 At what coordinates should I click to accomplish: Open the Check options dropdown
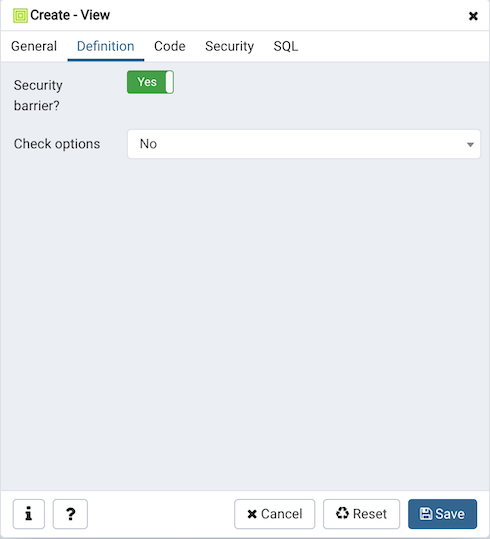(x=304, y=144)
